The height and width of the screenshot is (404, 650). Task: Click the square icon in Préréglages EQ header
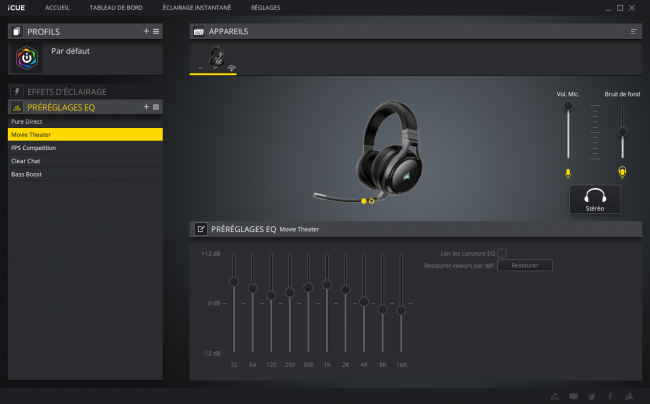pos(156,107)
